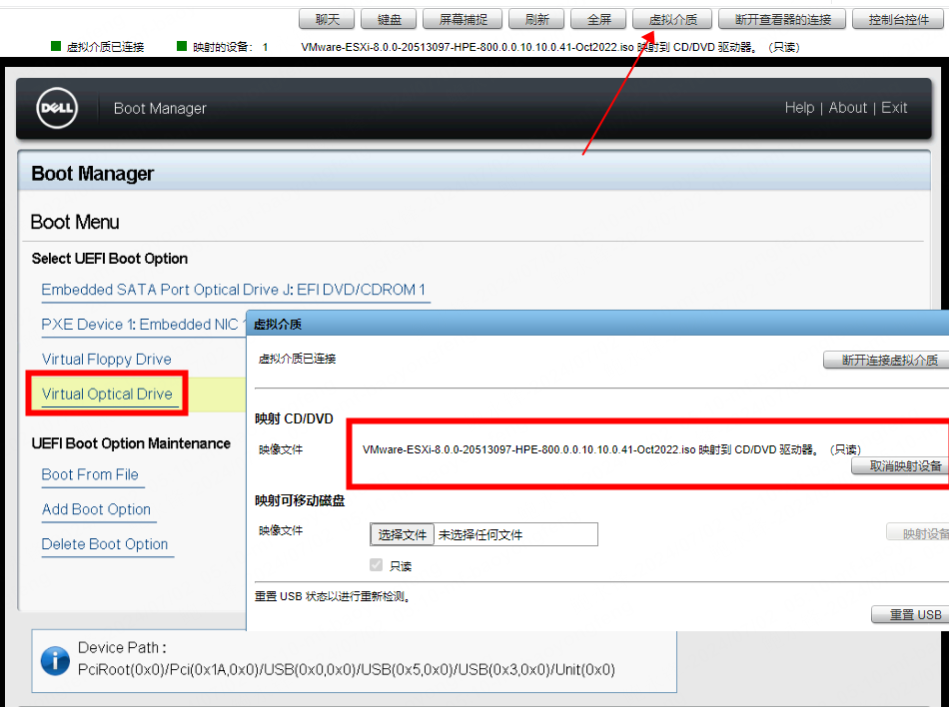Open the 虚拟介质 virtual media toolbar button
Image resolution: width=949 pixels, height=707 pixels.
click(x=672, y=19)
